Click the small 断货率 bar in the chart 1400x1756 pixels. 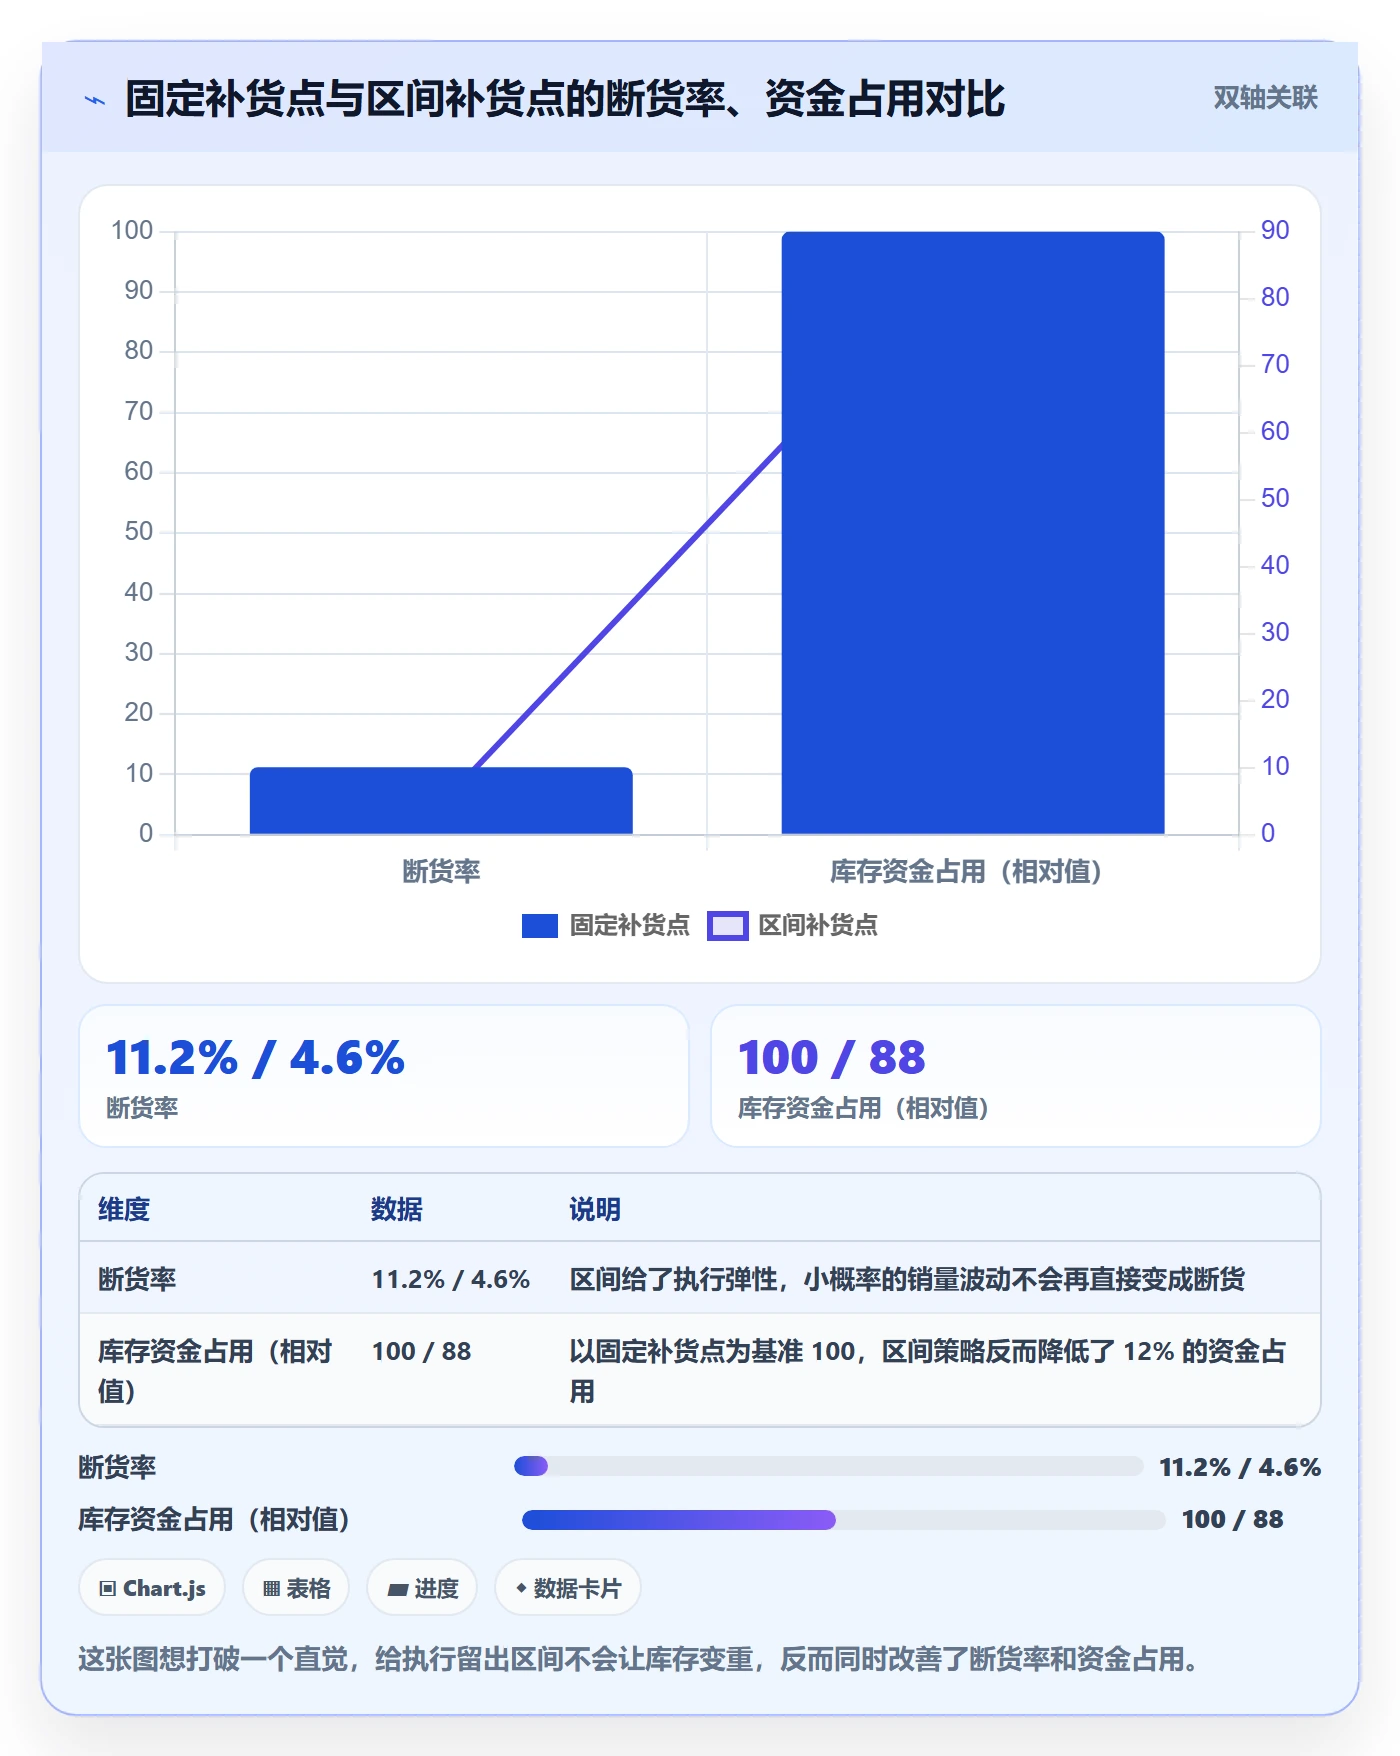click(x=441, y=801)
